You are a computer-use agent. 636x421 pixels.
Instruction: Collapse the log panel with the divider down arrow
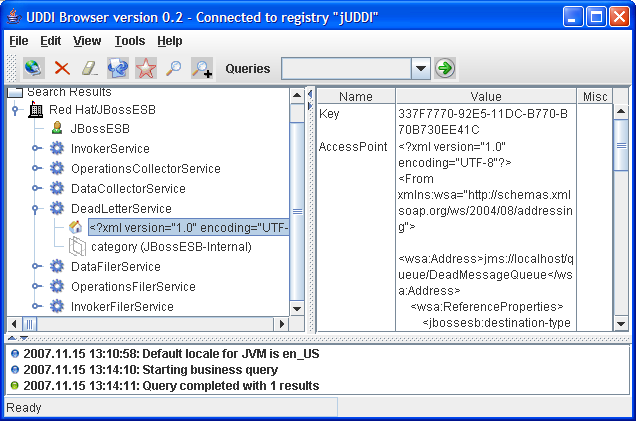[24, 338]
